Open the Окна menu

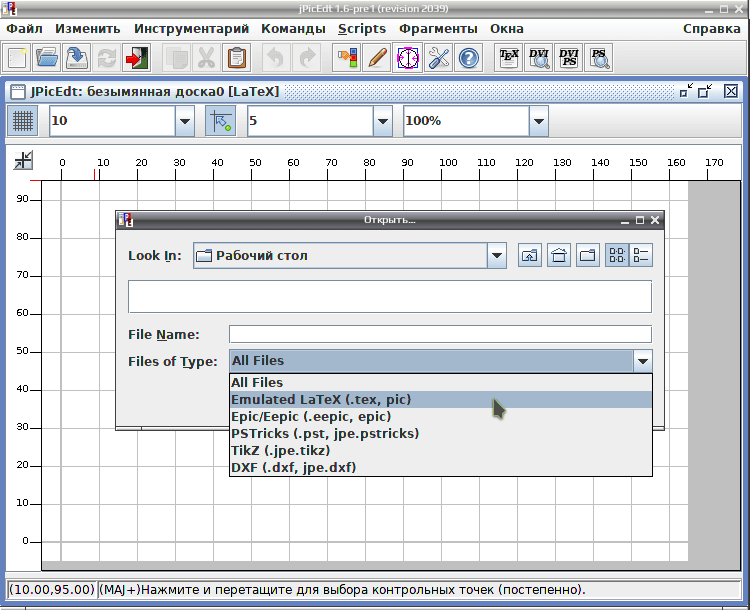tap(507, 29)
